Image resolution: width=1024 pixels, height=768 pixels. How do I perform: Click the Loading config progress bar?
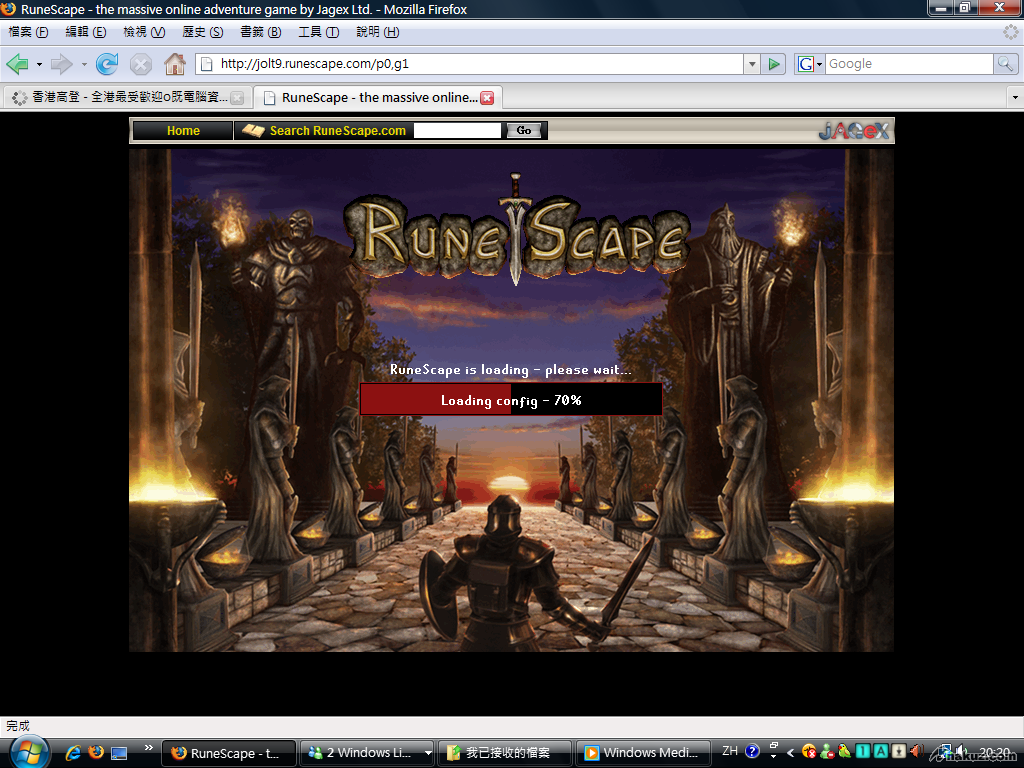click(x=511, y=400)
